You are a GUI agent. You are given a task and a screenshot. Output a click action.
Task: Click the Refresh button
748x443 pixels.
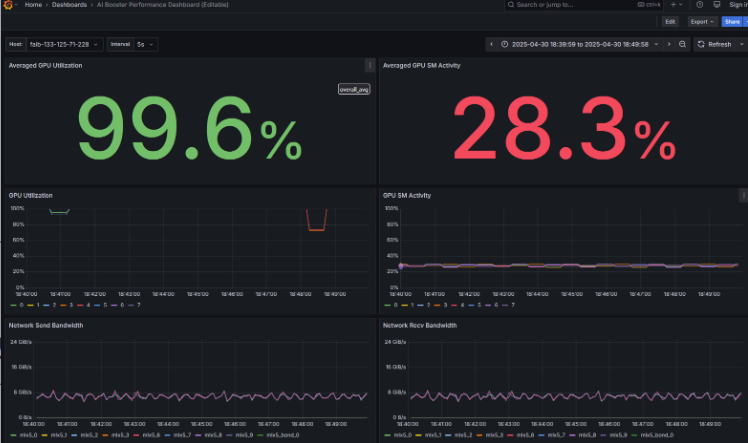[x=715, y=44]
